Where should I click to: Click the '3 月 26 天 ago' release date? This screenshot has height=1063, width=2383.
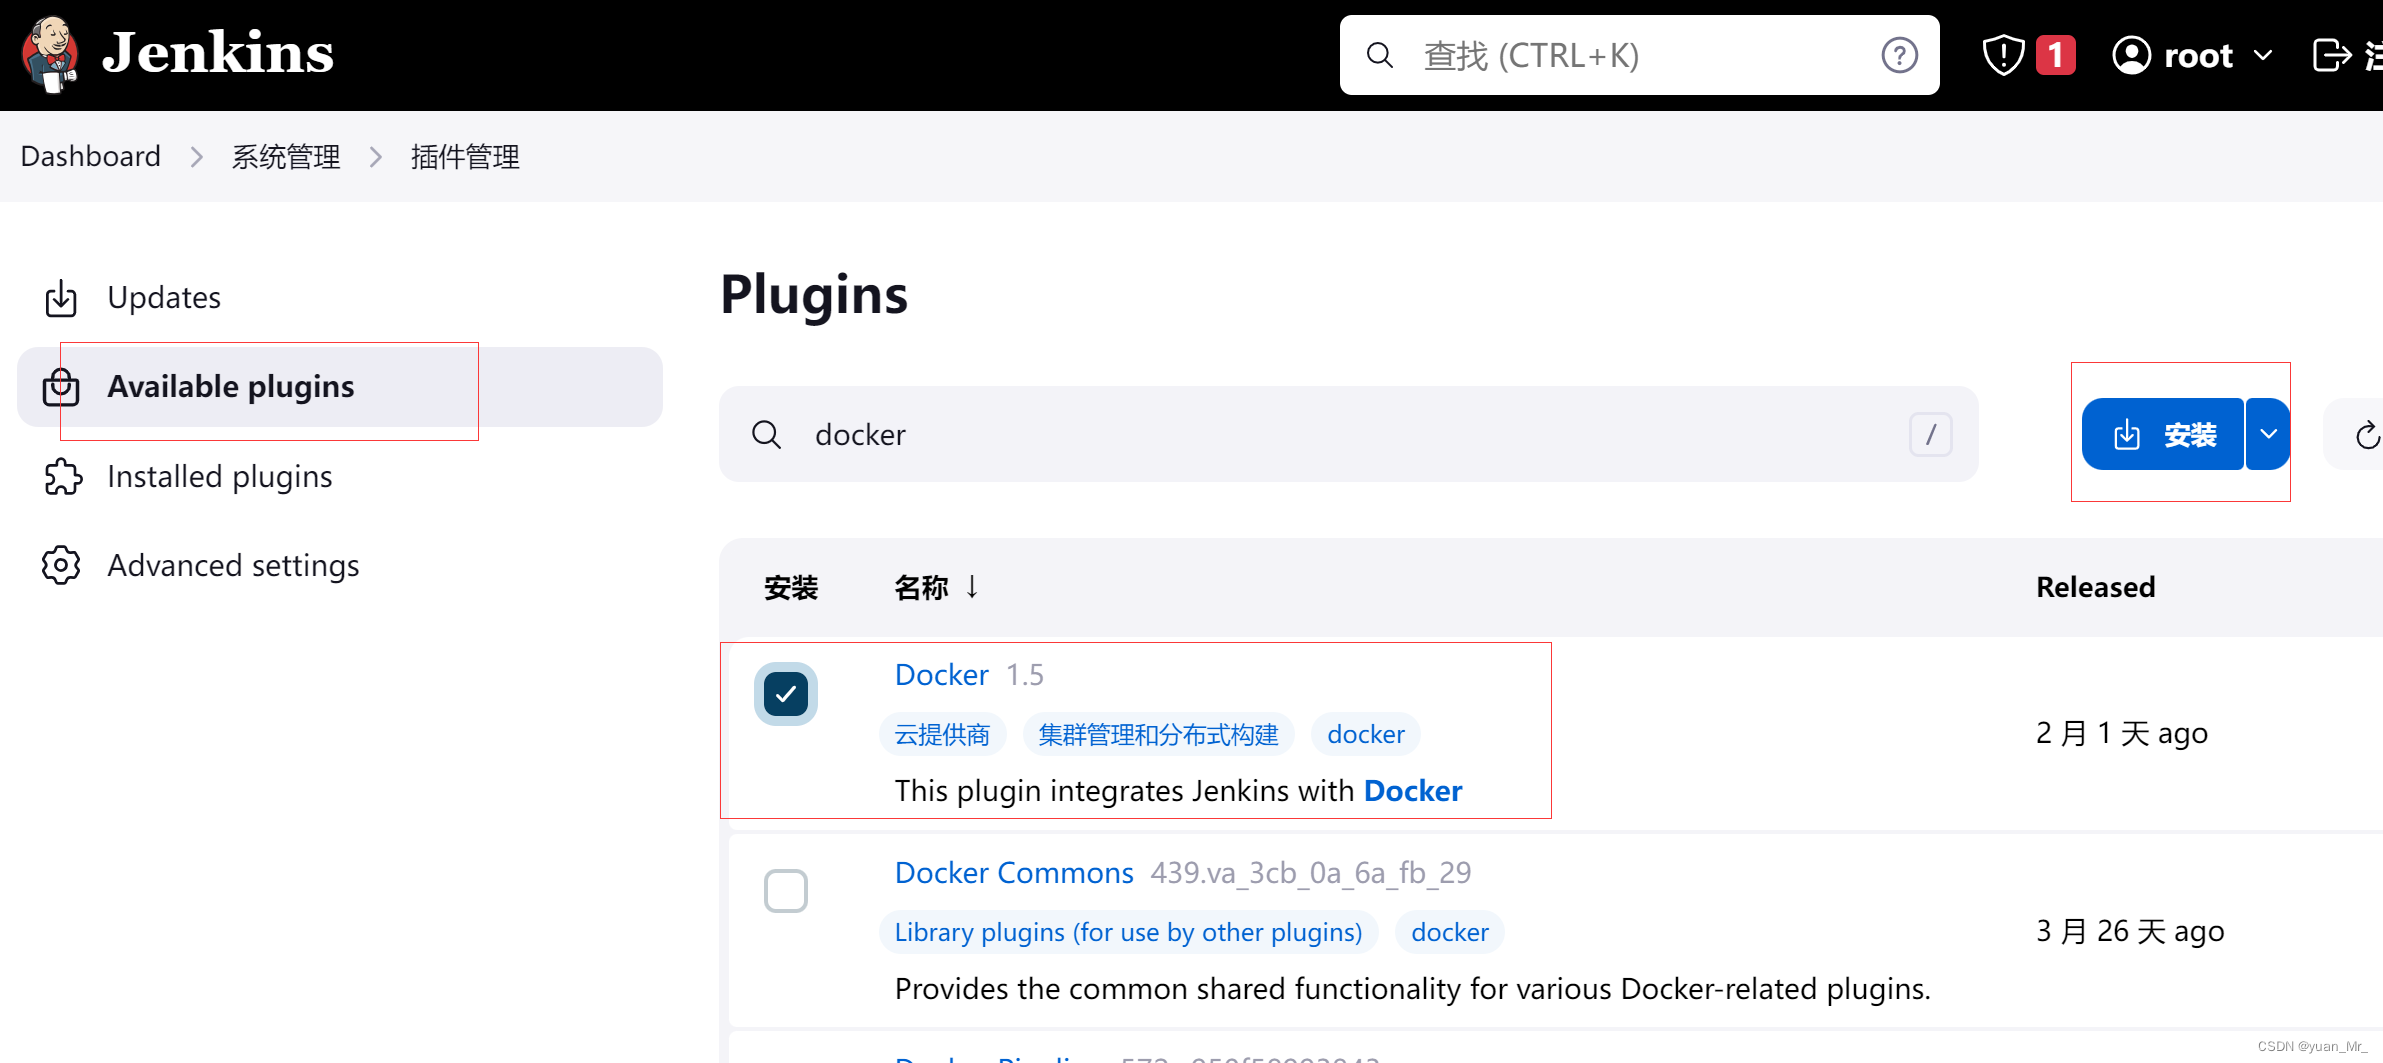coord(2130,931)
